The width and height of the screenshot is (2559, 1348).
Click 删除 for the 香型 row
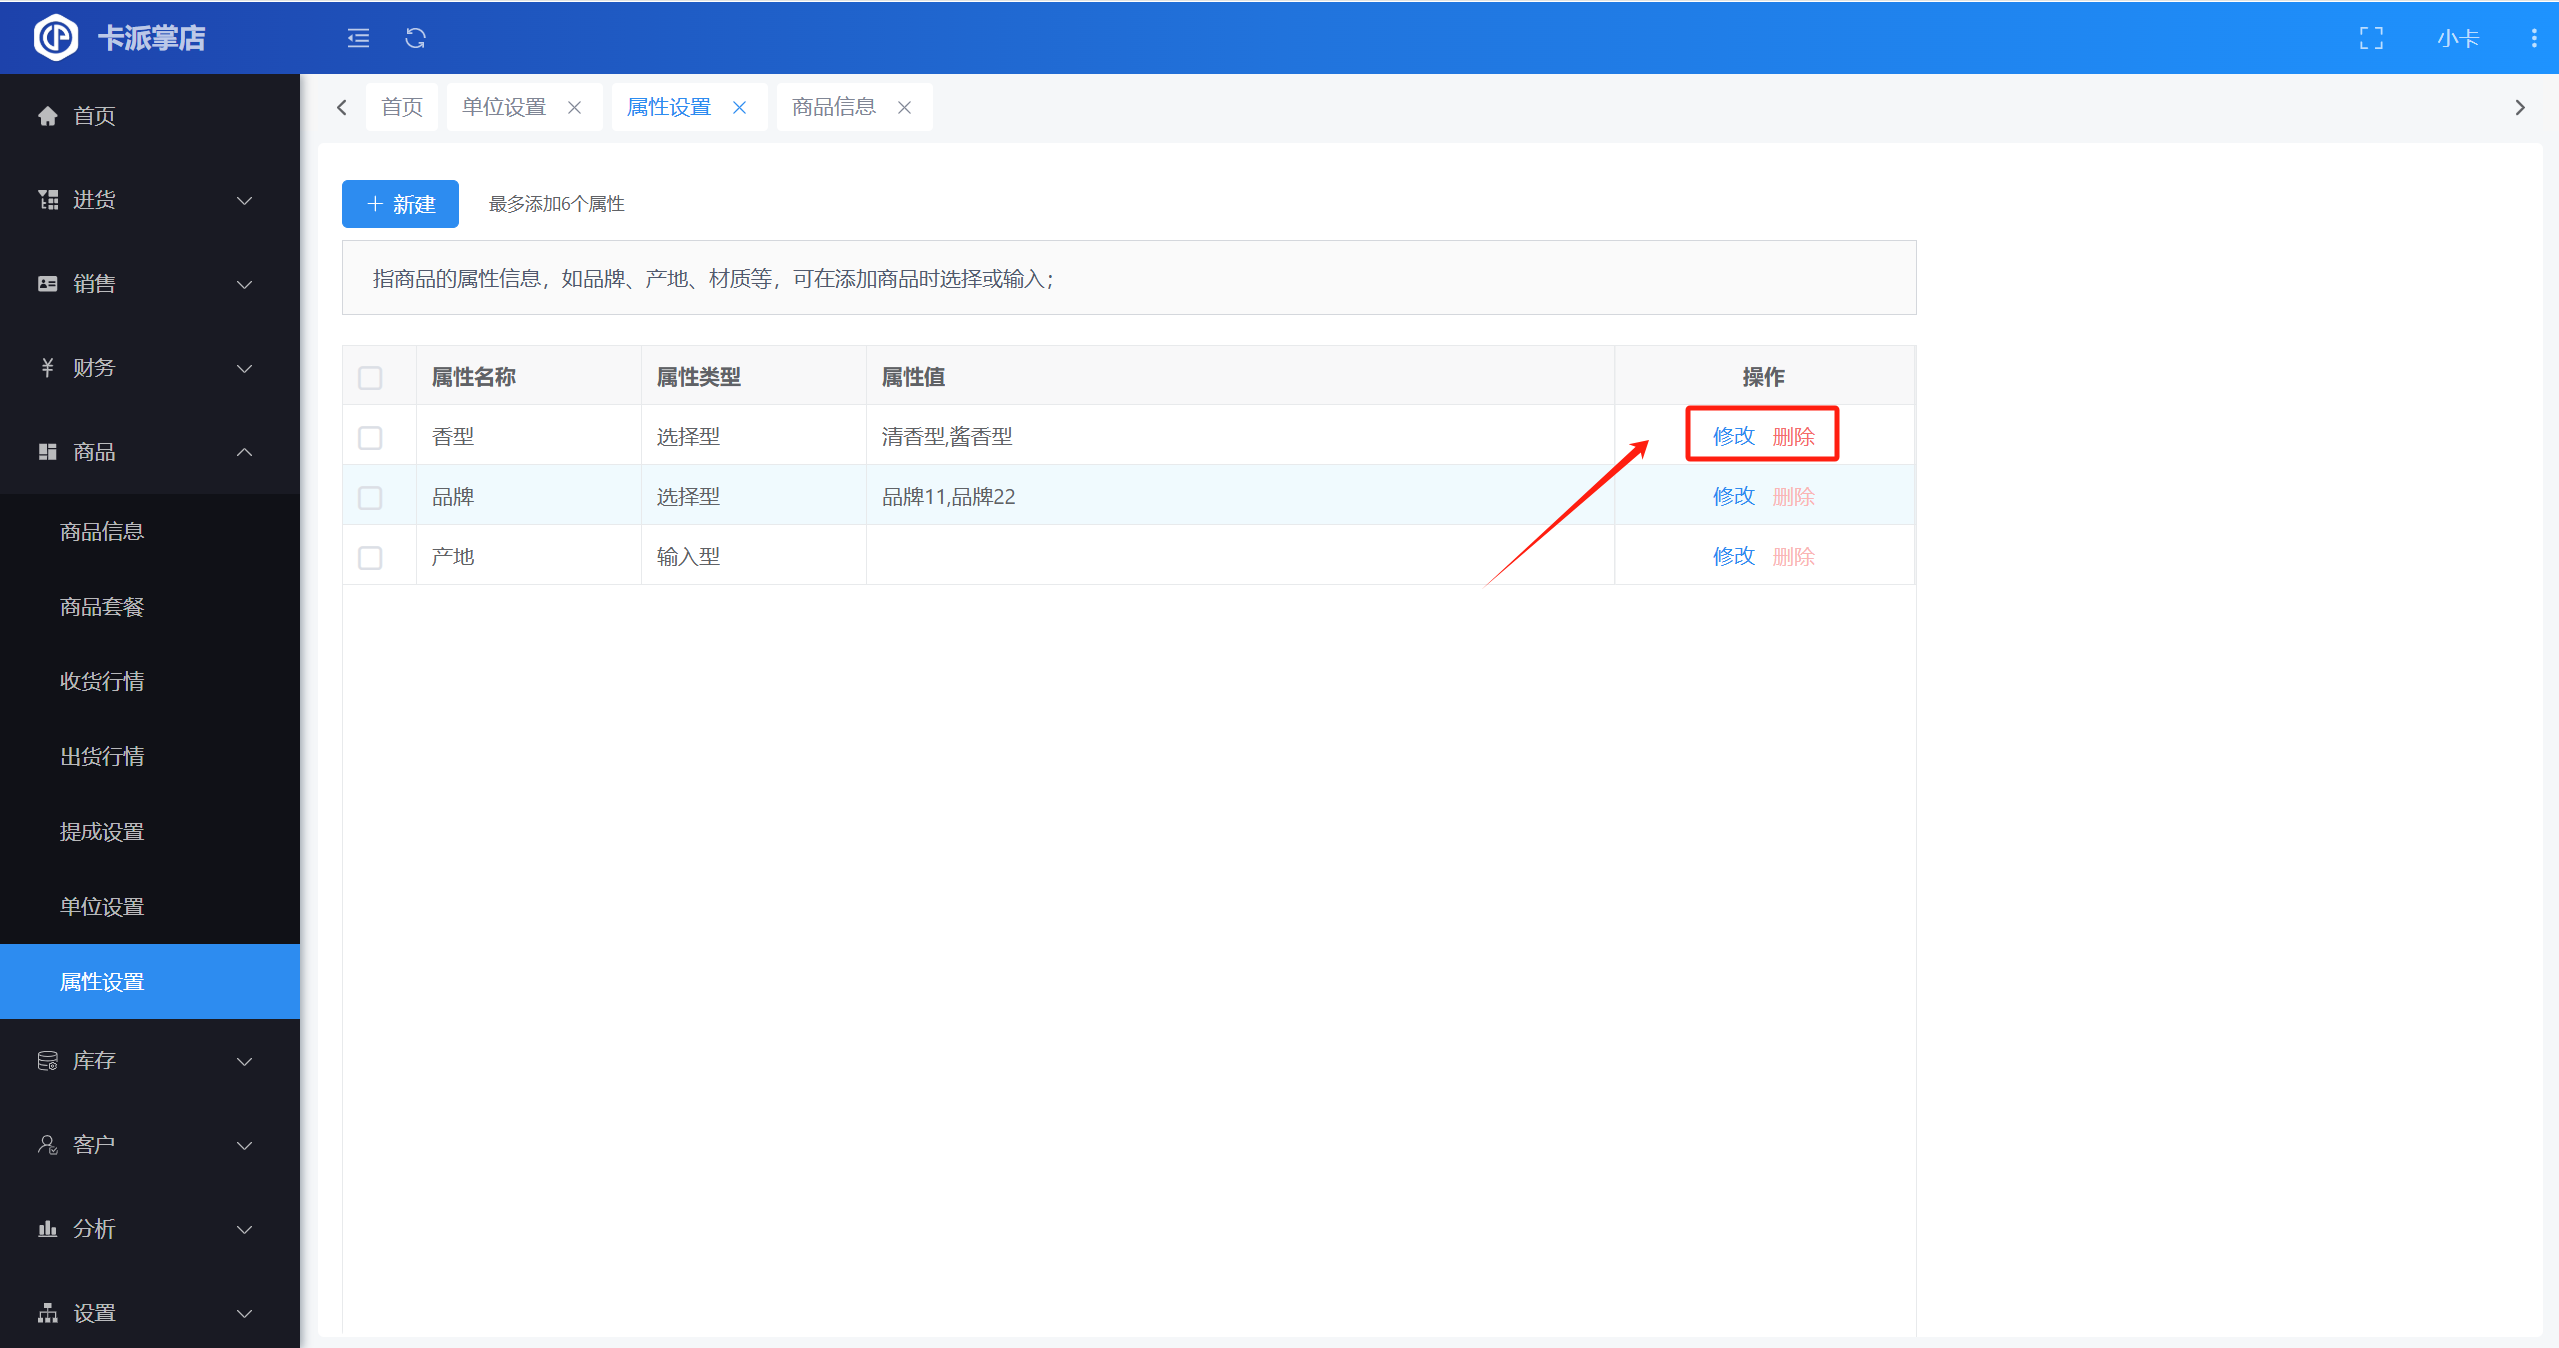(x=1793, y=437)
